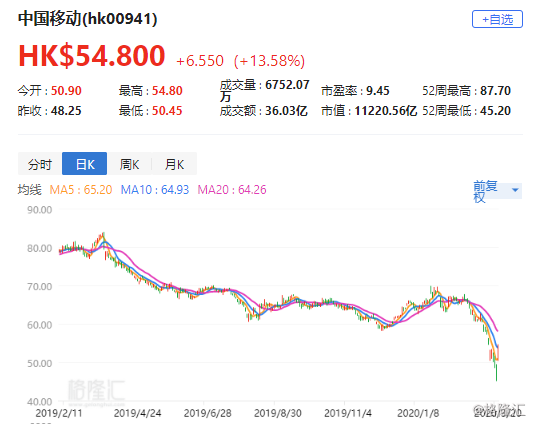Click the volume value 6752.07
The width and height of the screenshot is (533, 424).
287,85
